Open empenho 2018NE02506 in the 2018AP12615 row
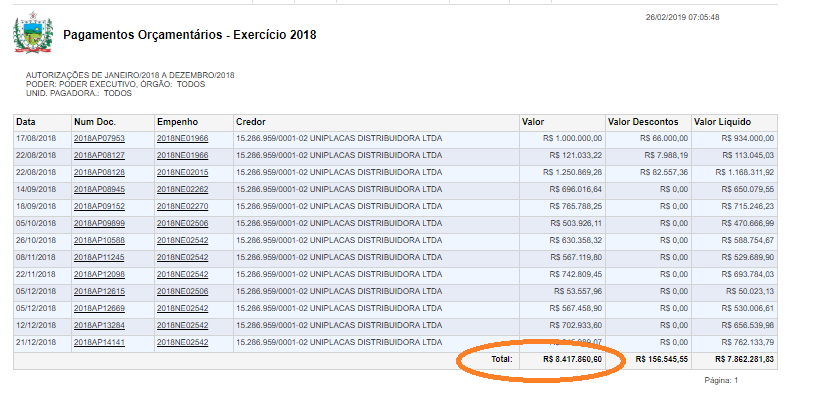 (182, 291)
